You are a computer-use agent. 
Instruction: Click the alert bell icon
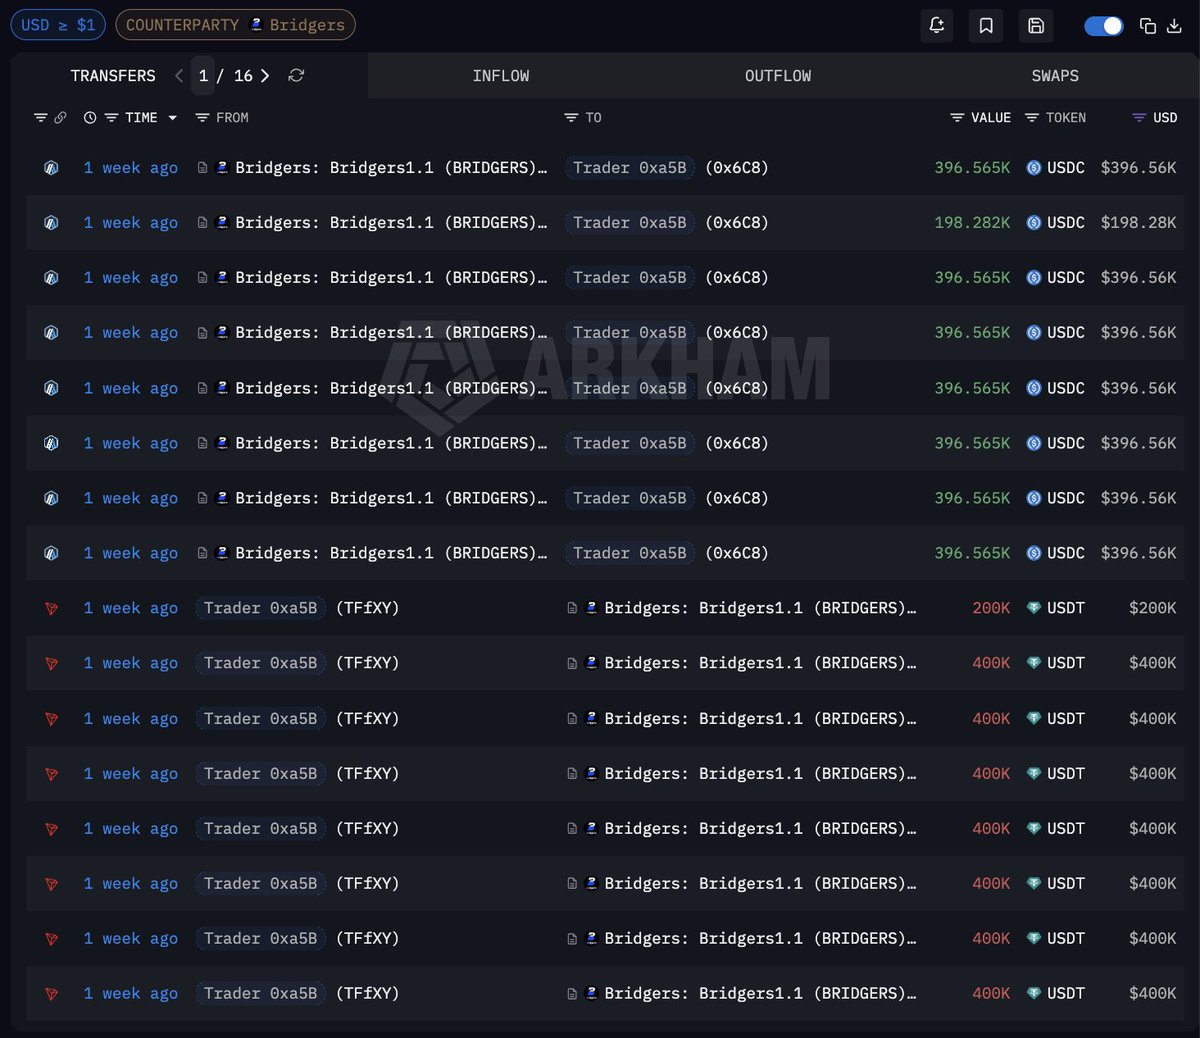click(937, 26)
